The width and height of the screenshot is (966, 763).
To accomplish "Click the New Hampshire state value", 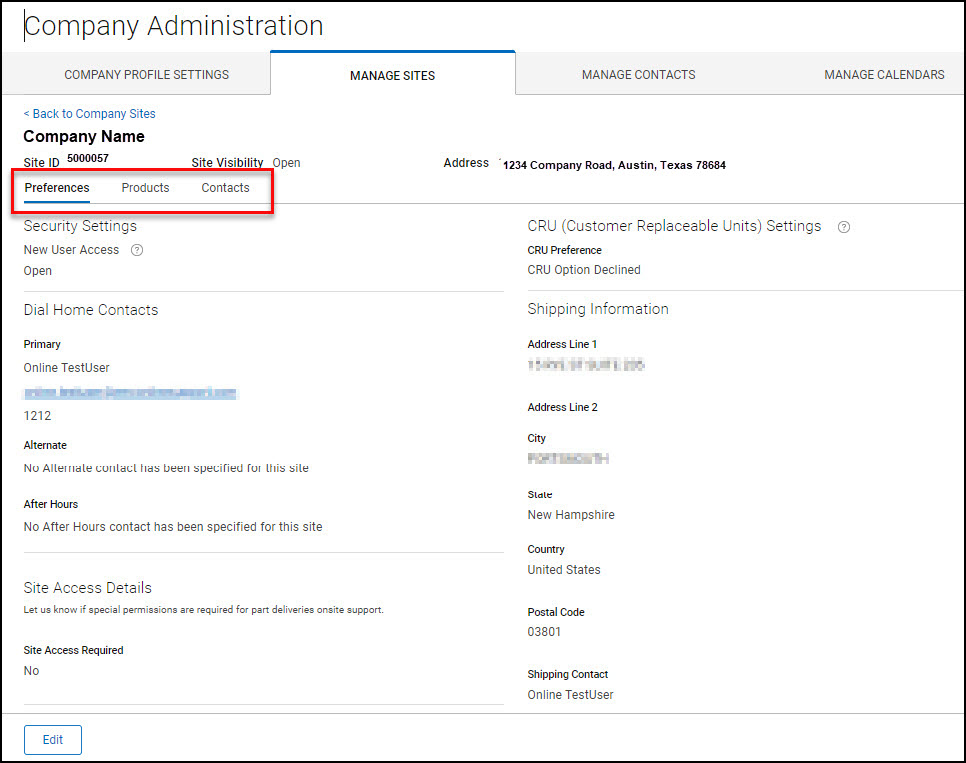I will (571, 515).
